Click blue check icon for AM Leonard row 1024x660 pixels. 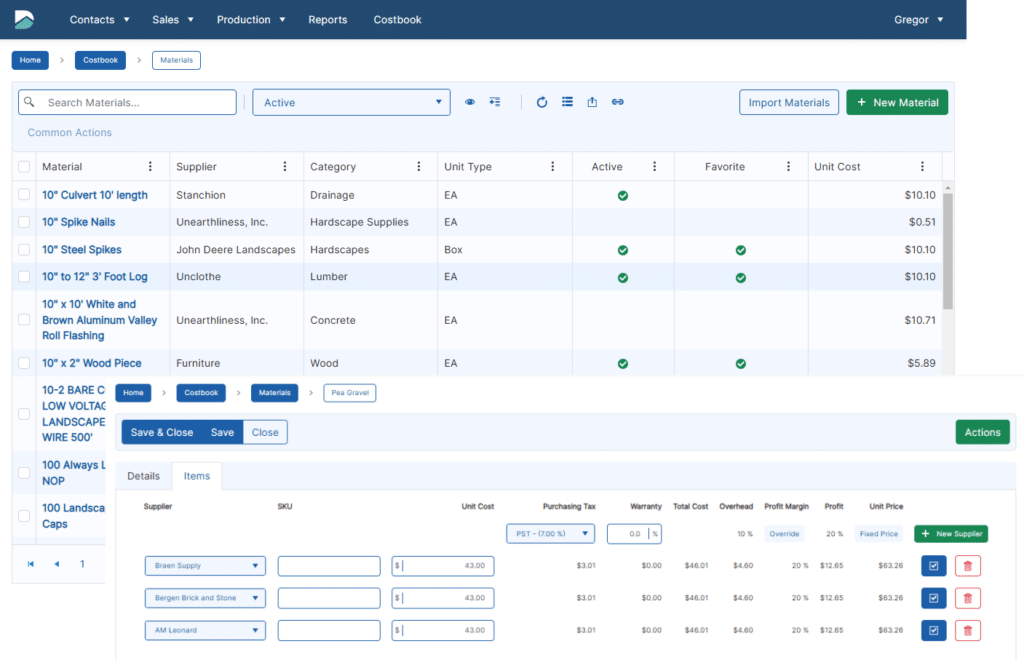point(933,630)
